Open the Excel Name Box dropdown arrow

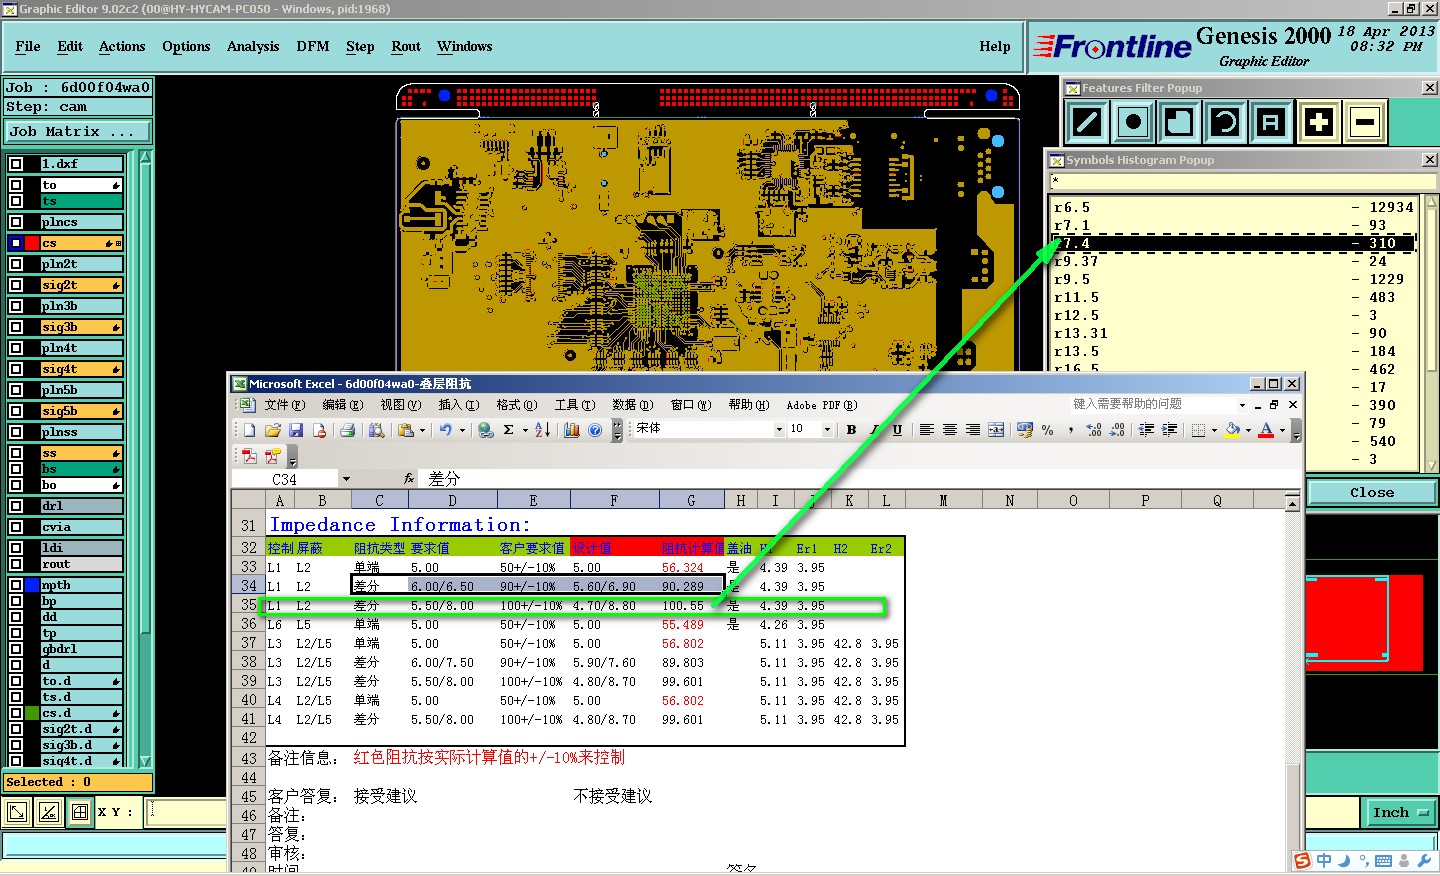click(x=346, y=479)
